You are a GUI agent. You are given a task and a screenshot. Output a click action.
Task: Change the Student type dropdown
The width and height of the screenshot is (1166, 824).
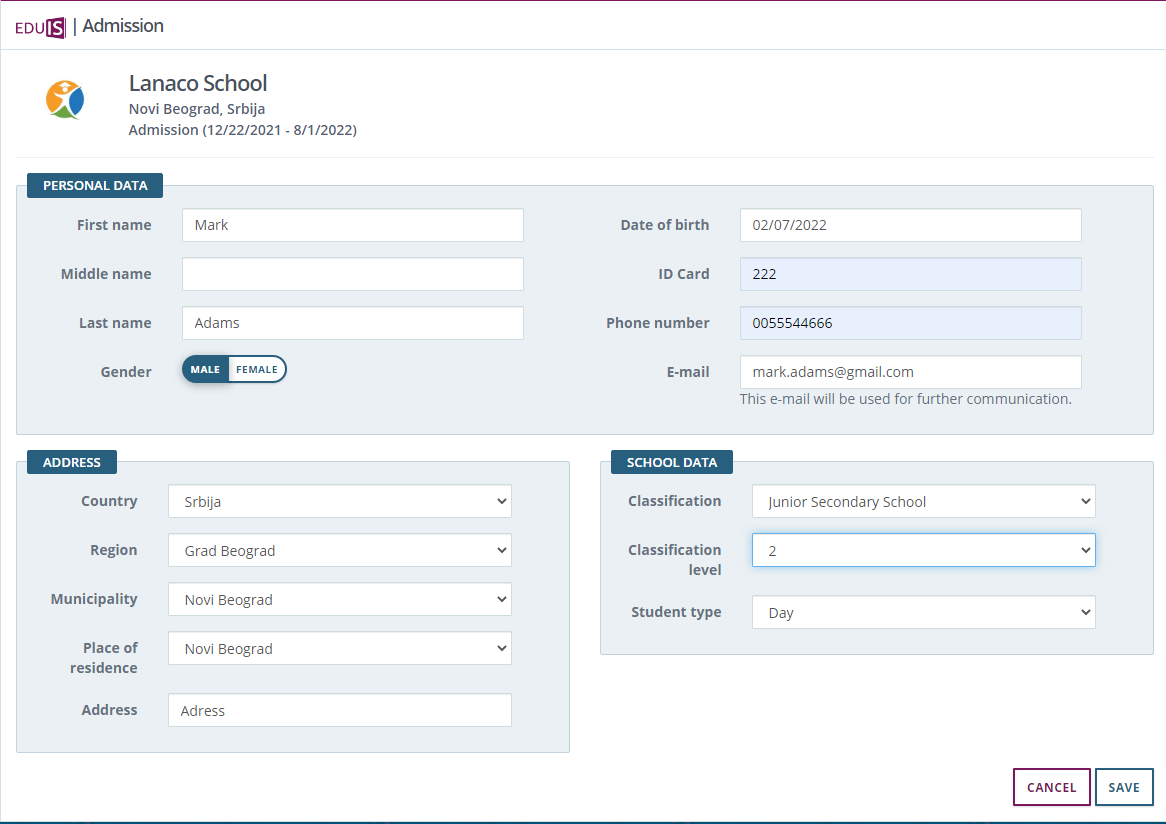click(x=923, y=613)
